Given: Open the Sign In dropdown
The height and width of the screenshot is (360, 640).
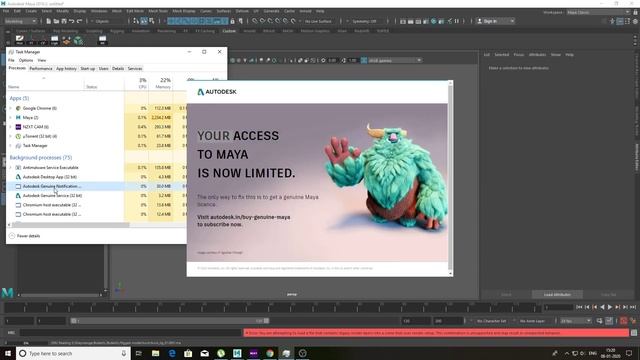Looking at the screenshot, I should point(496,21).
